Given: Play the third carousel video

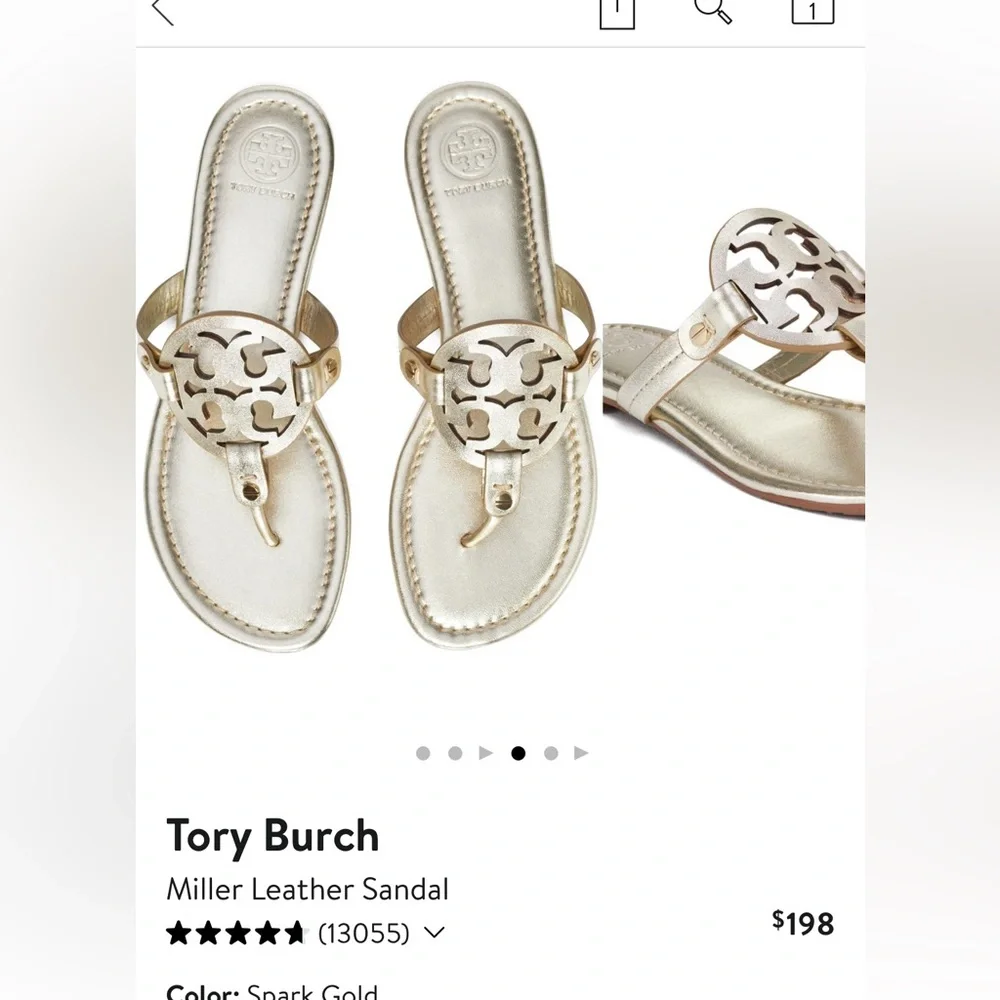Looking at the screenshot, I should [485, 752].
